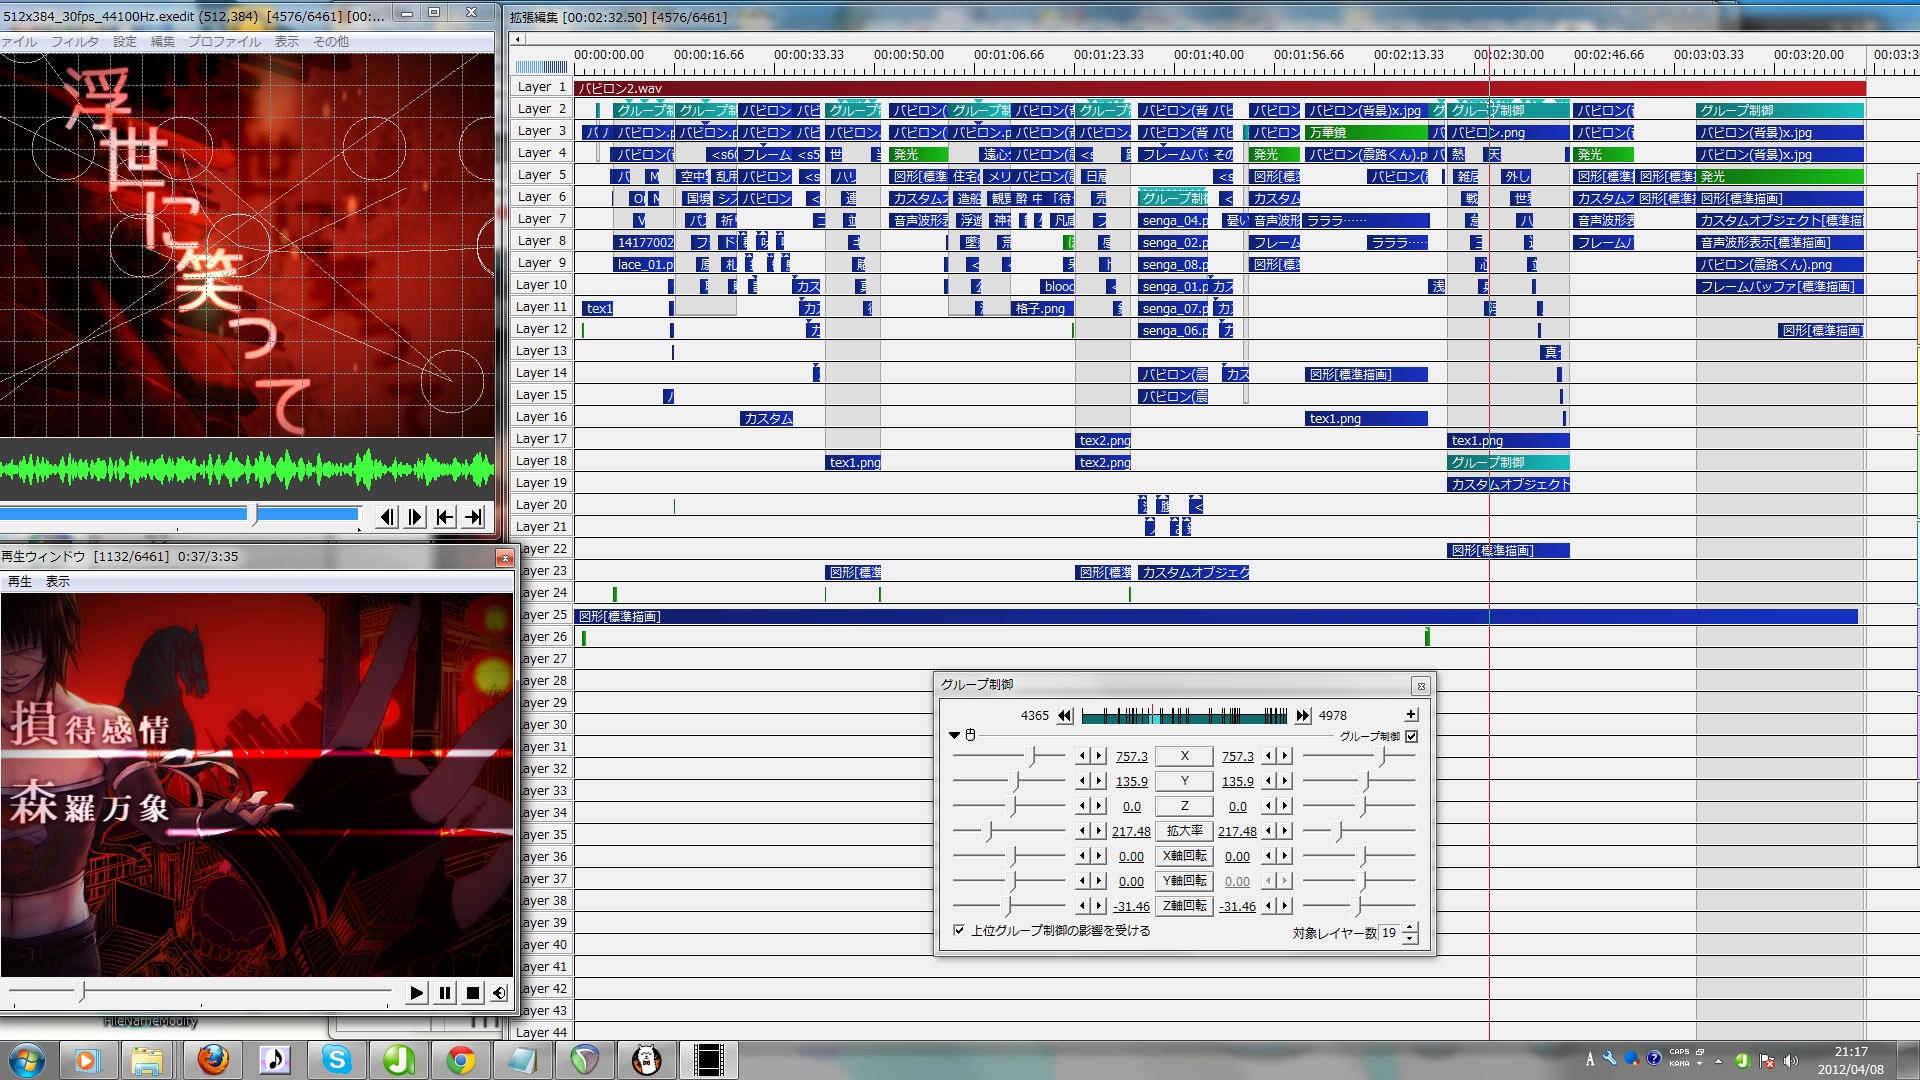This screenshot has height=1080, width=1920.
Task: Decrease 対象レイヤー数 with down arrow
Action: (x=1410, y=939)
